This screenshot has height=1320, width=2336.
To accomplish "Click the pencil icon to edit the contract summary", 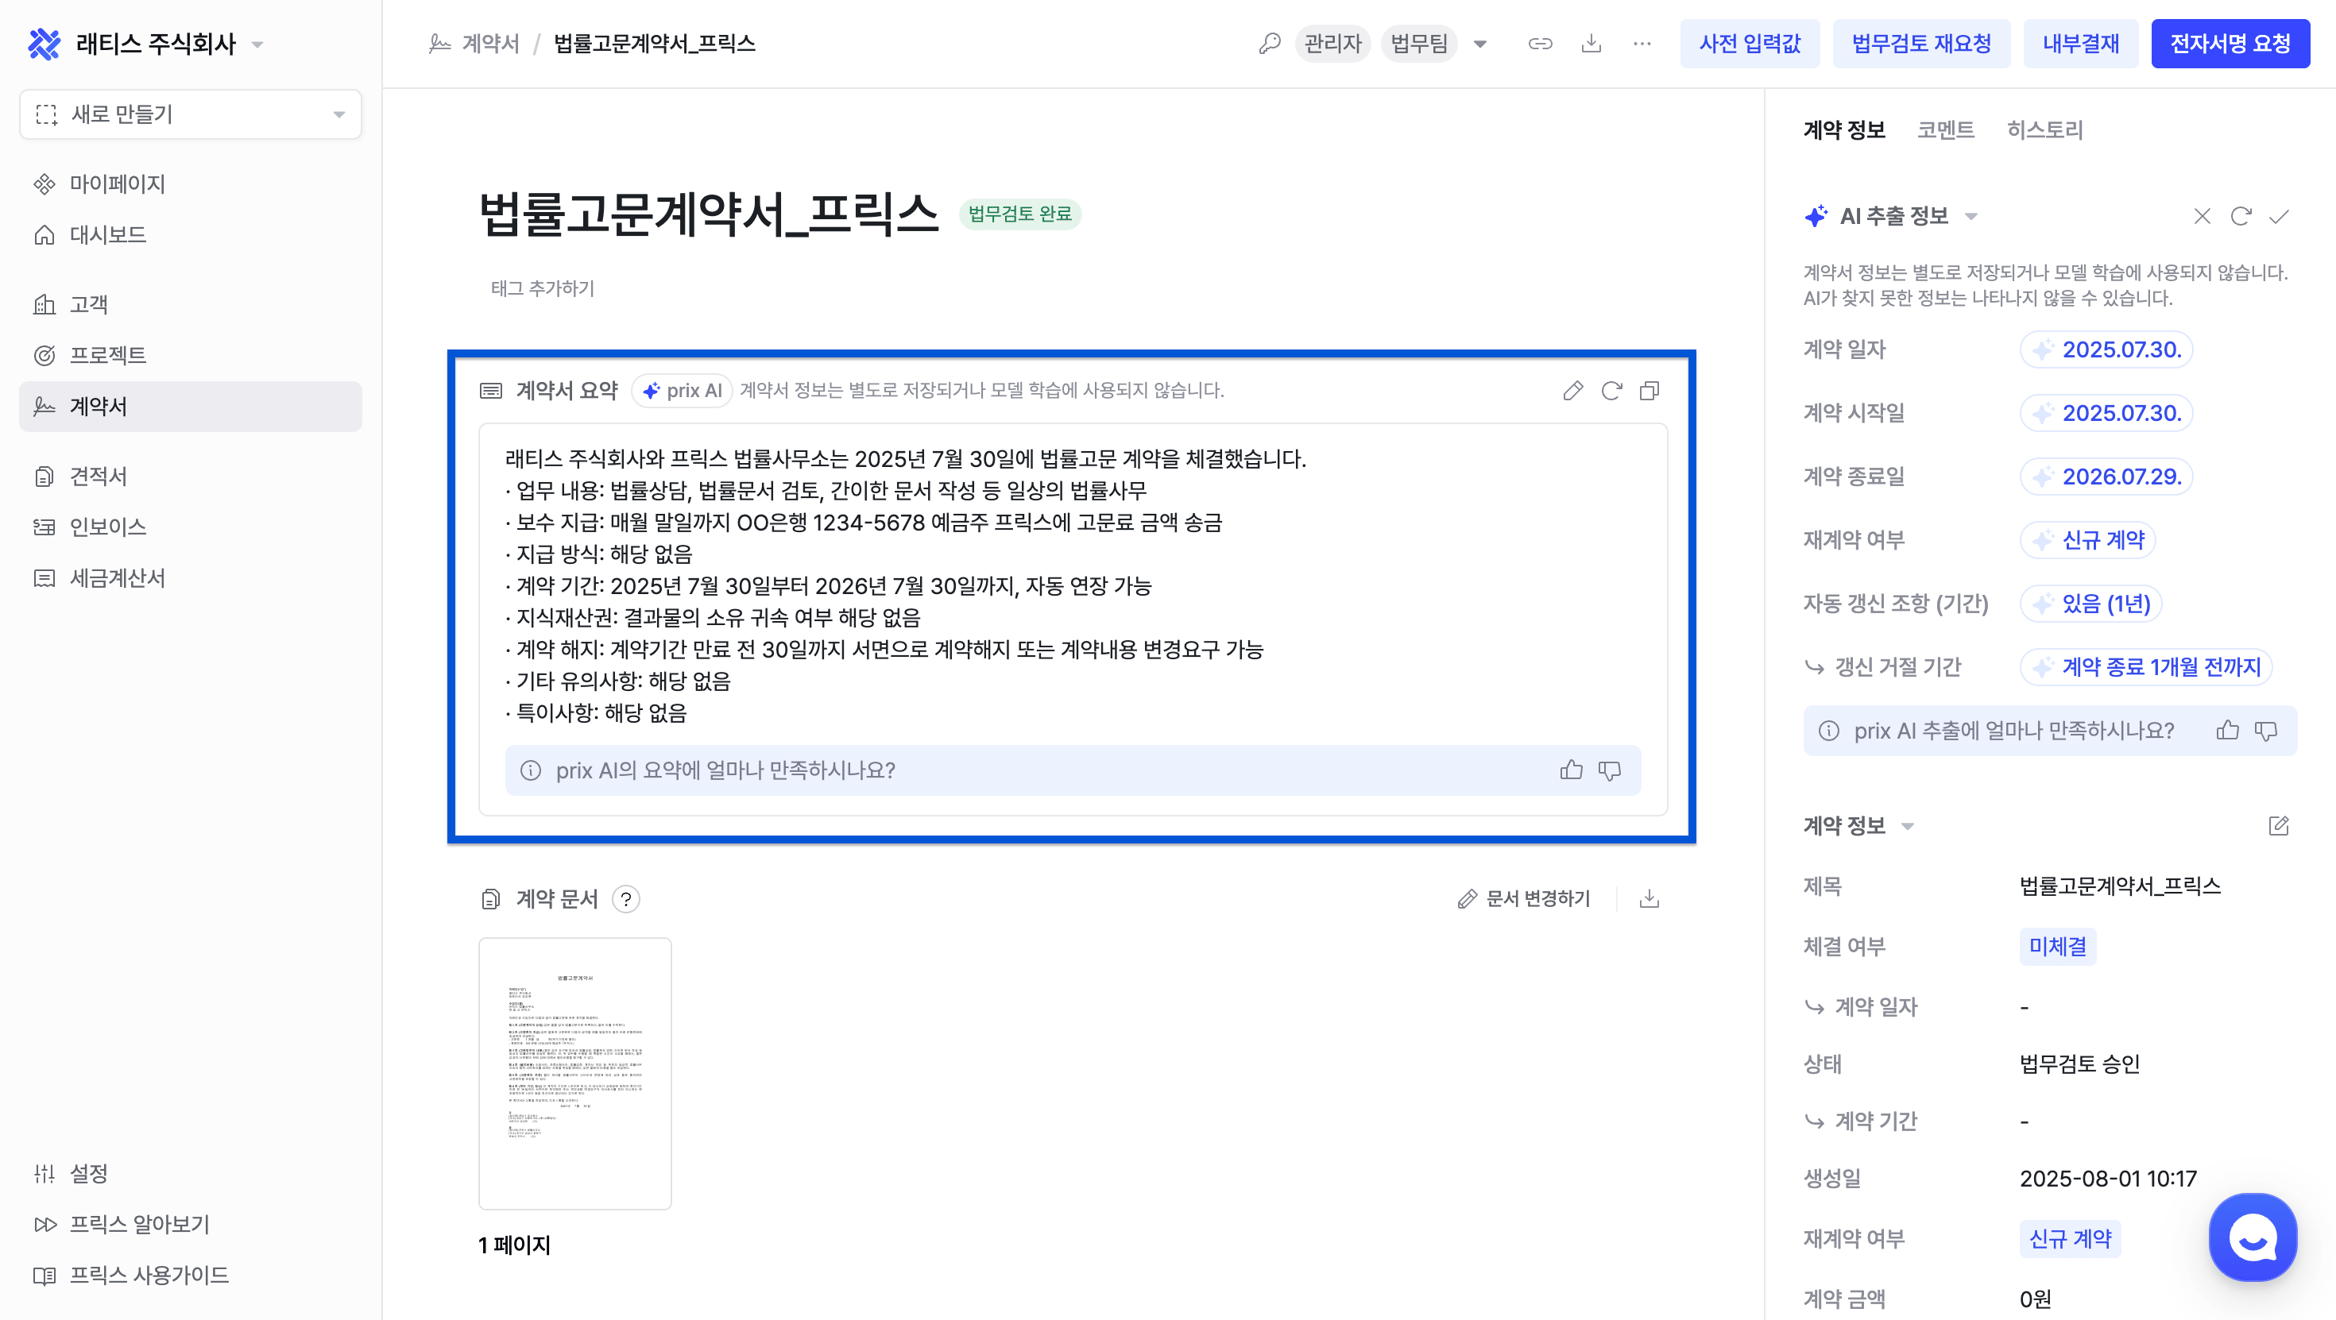I will pos(1573,390).
